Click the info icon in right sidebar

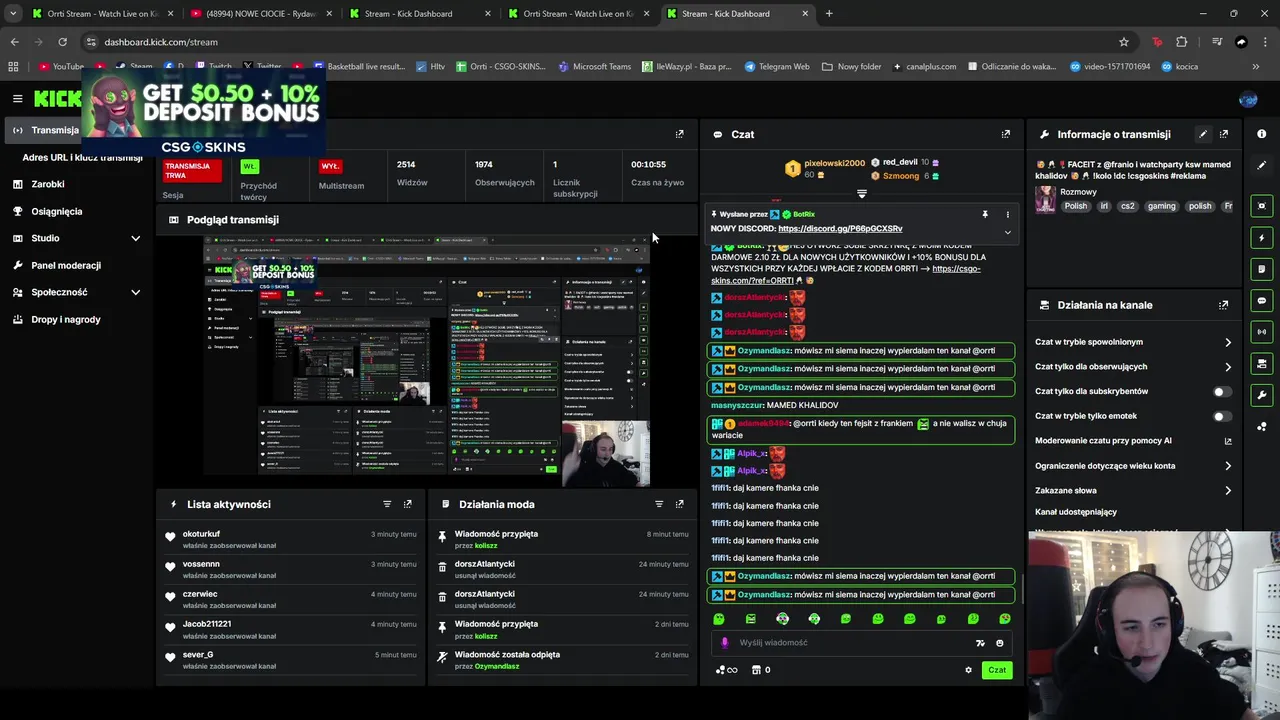pos(1262,134)
